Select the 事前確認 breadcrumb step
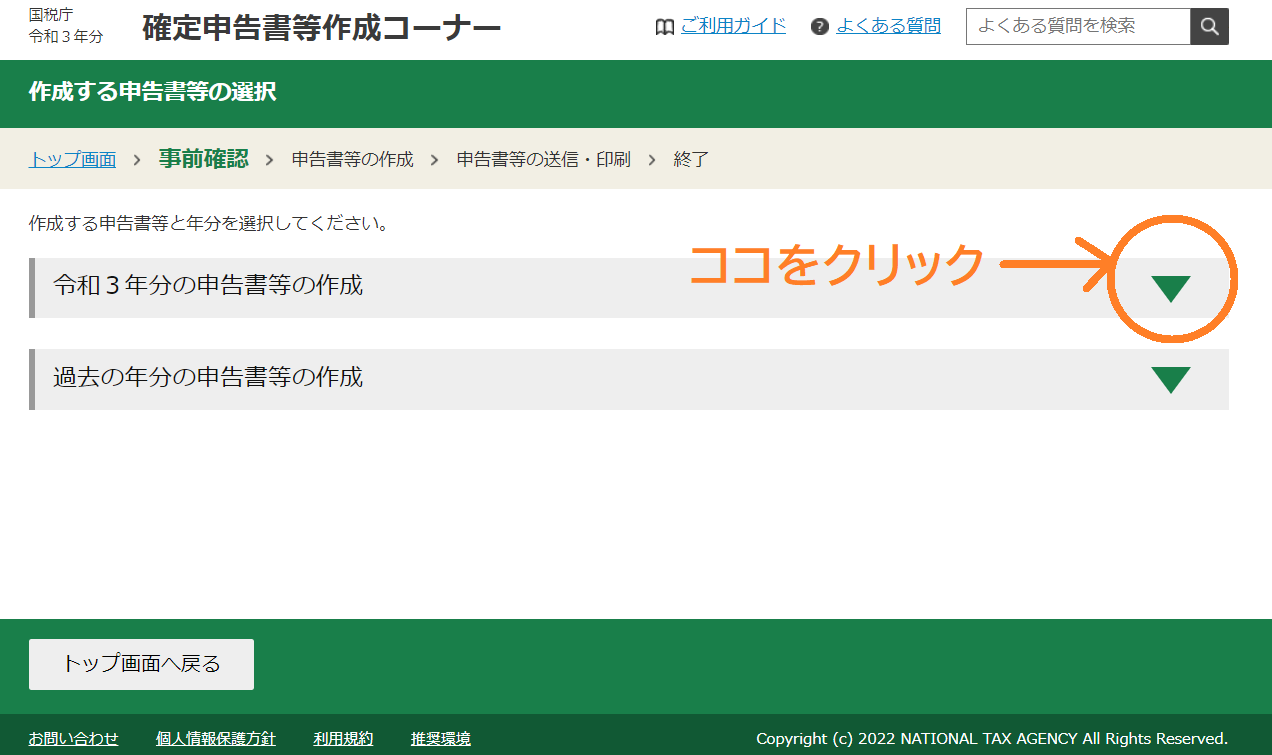Viewport: 1272px width, 755px height. (203, 159)
